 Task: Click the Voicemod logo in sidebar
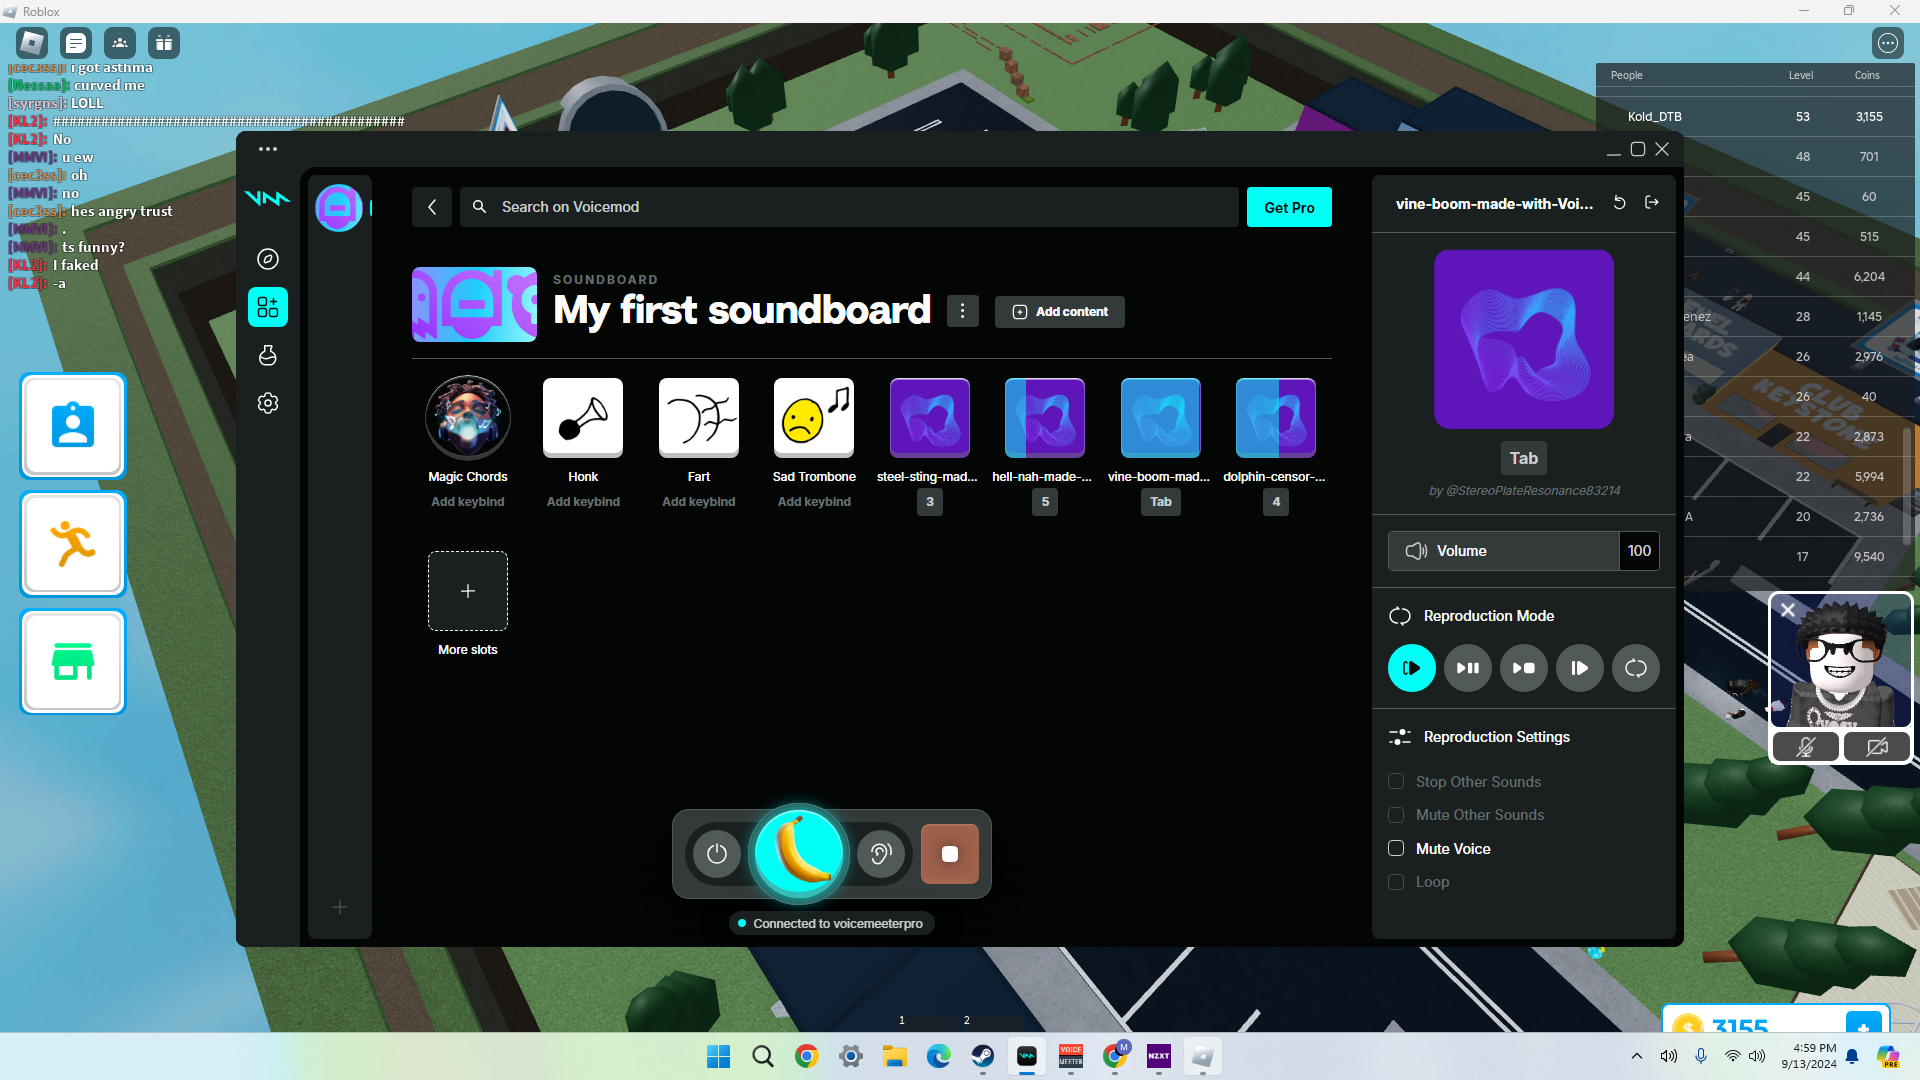point(267,198)
